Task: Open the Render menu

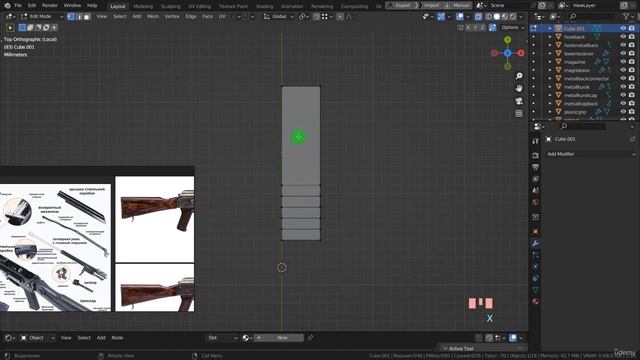Action: 50,6
